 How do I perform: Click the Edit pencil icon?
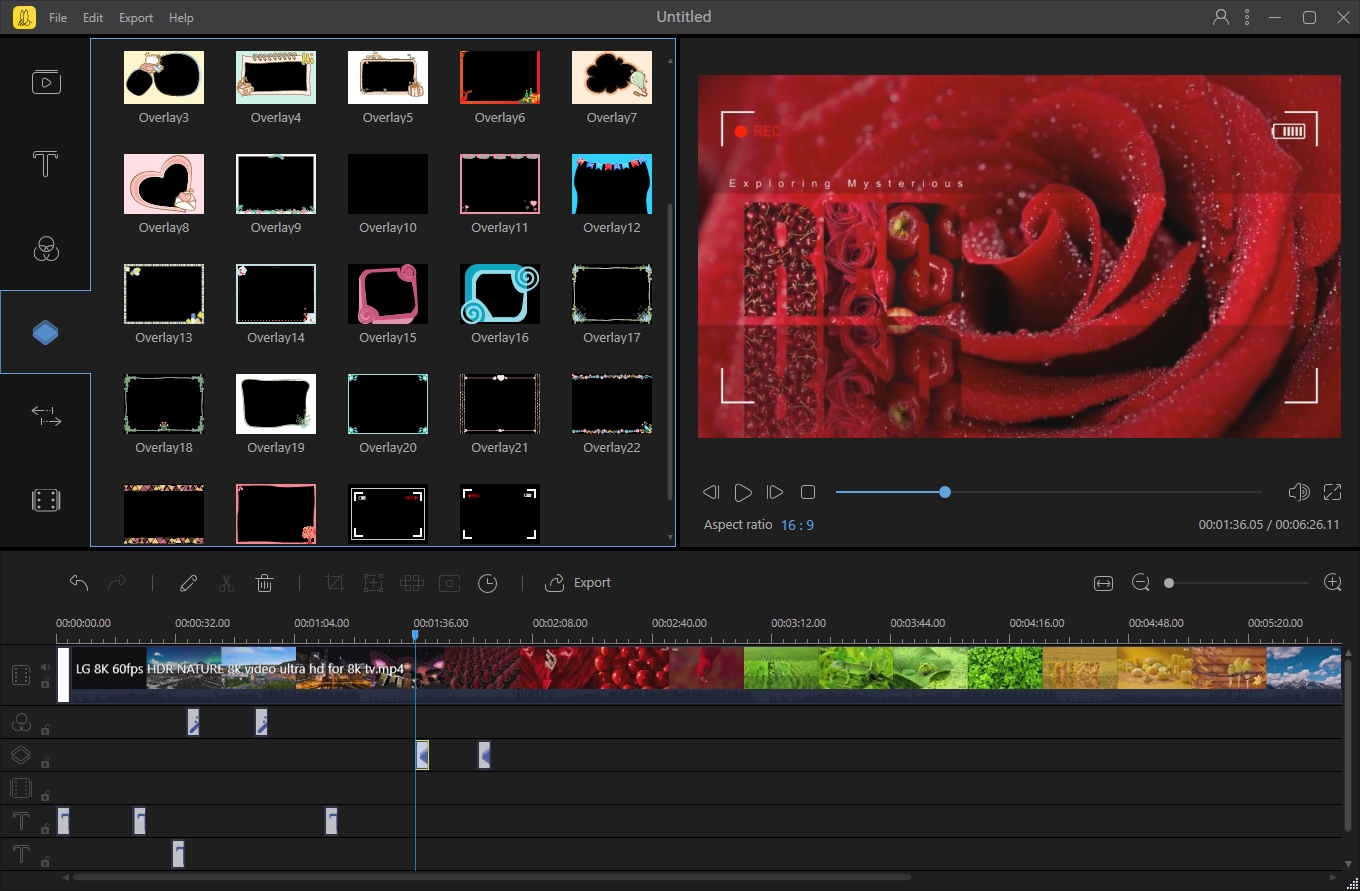pos(188,583)
